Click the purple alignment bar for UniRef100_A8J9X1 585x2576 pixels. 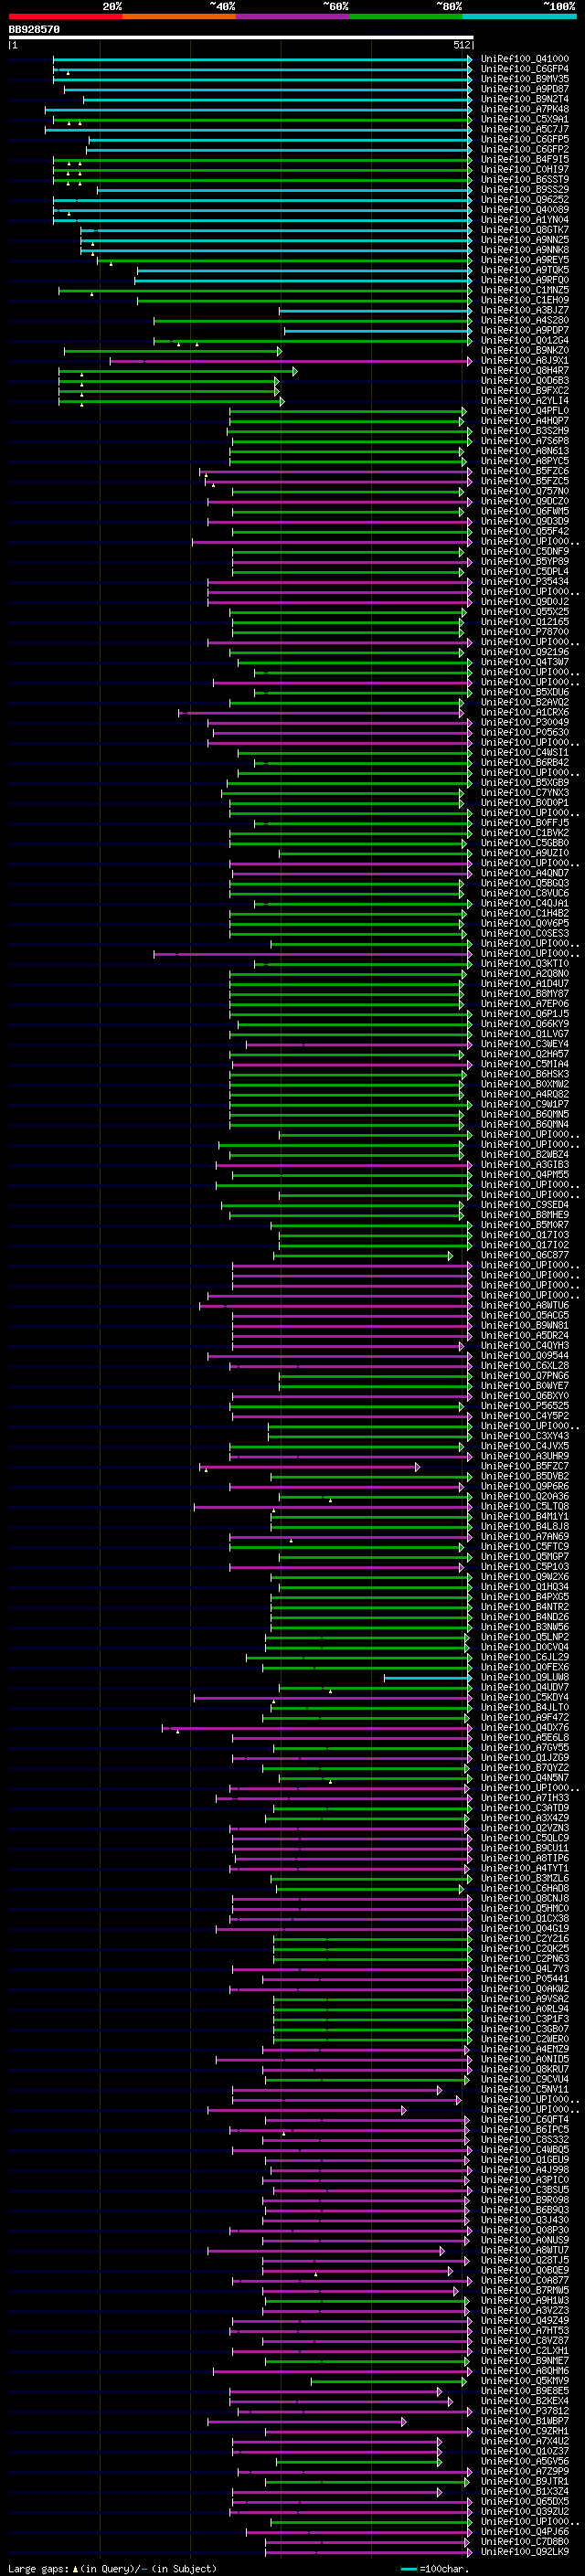290,361
